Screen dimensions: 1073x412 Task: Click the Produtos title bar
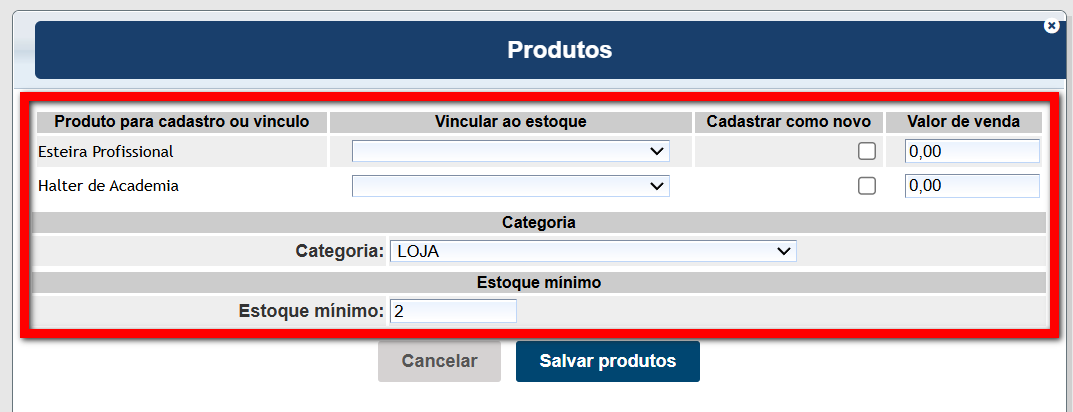[x=559, y=50]
